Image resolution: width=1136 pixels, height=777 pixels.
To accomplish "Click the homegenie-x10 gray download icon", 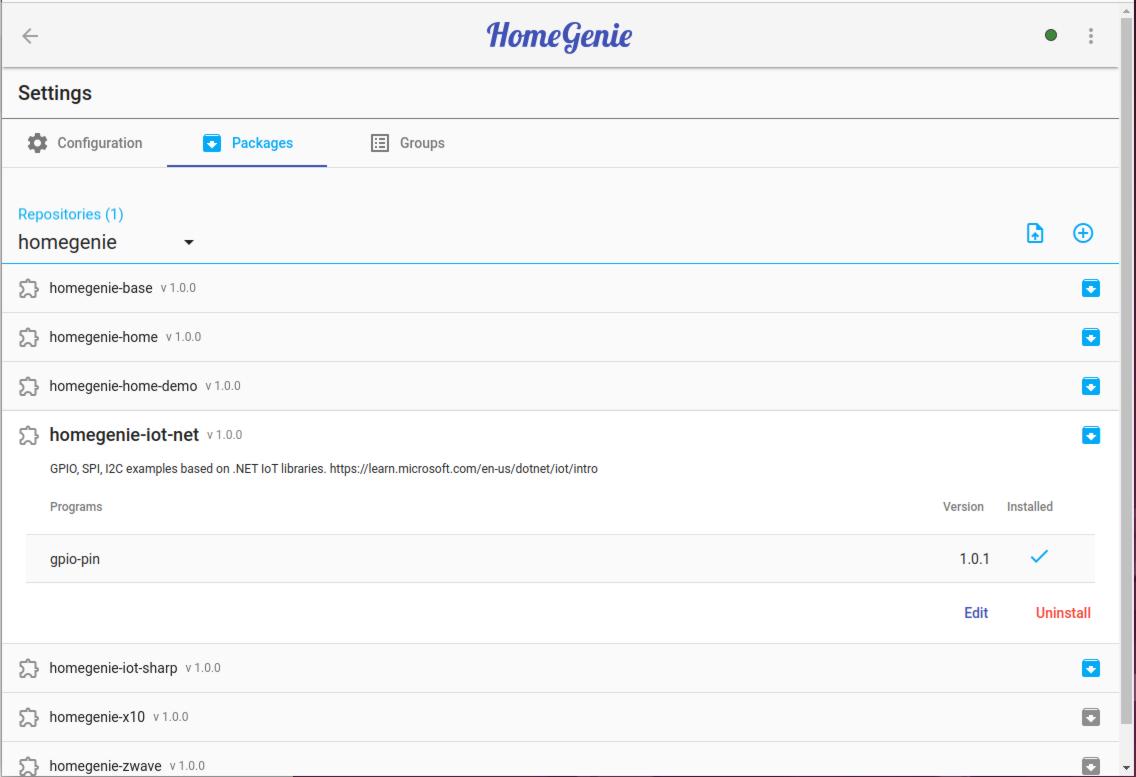I will (x=1090, y=717).
